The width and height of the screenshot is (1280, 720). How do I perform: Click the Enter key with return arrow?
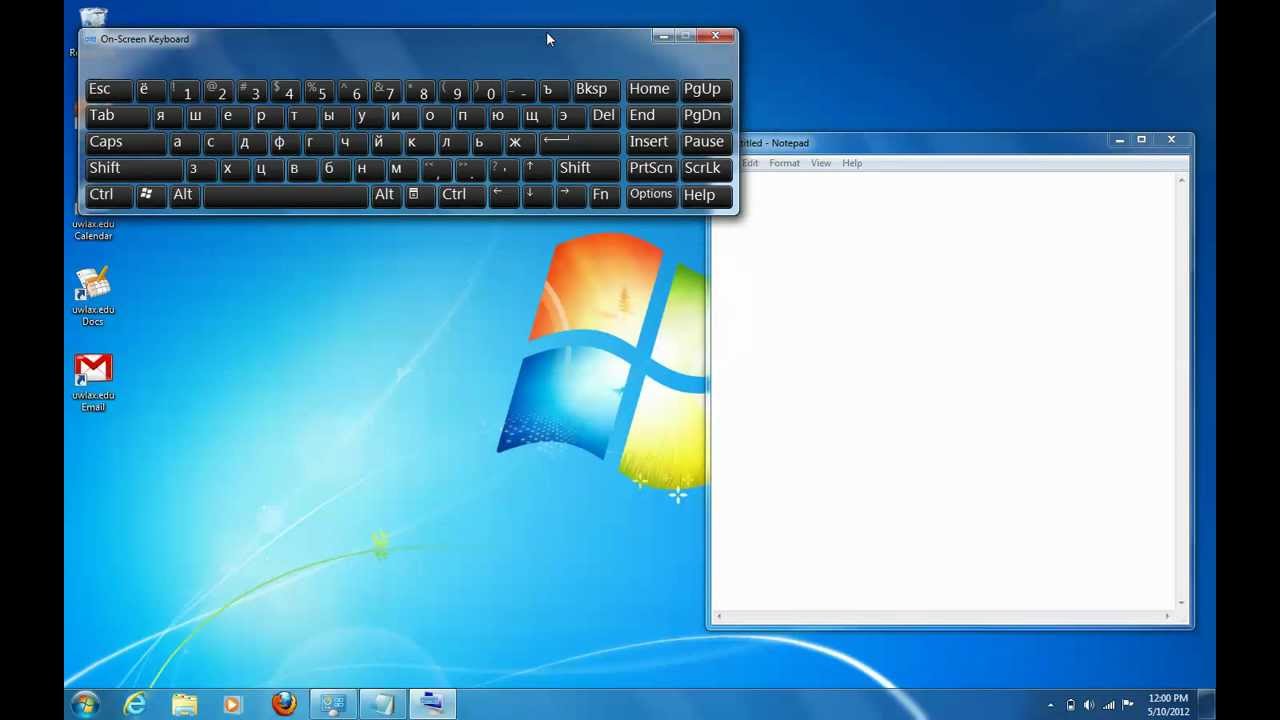(x=578, y=142)
